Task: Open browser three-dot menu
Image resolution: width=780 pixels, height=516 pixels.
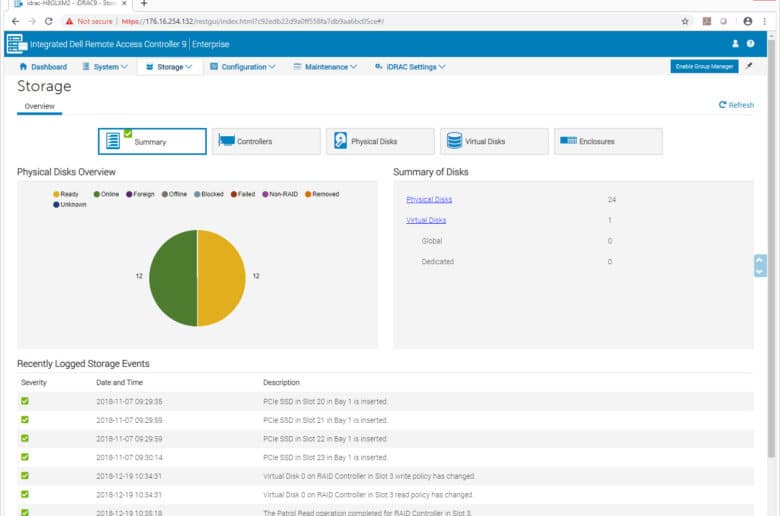Action: pyautogui.click(x=765, y=21)
